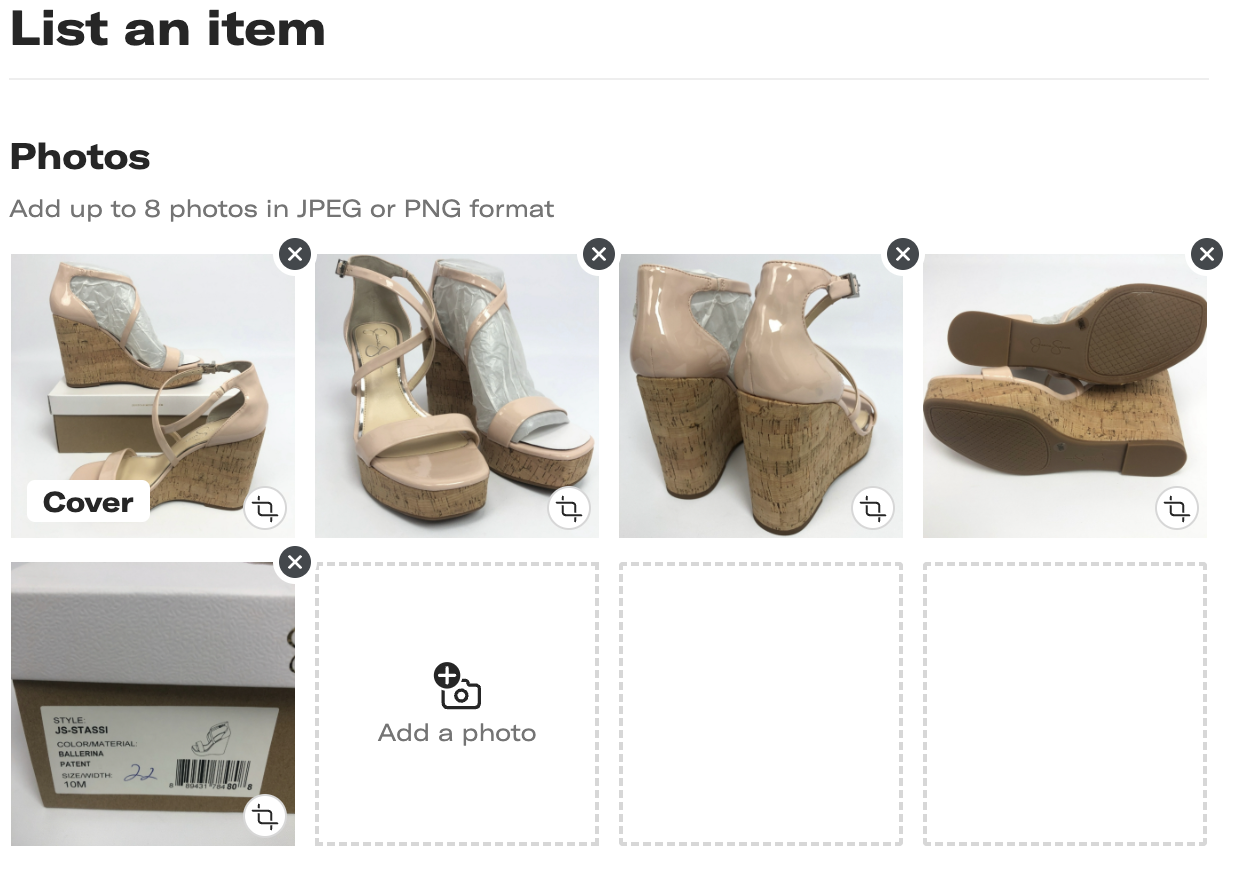Remove the second photo of front sandals
This screenshot has width=1248, height=878.
click(598, 254)
